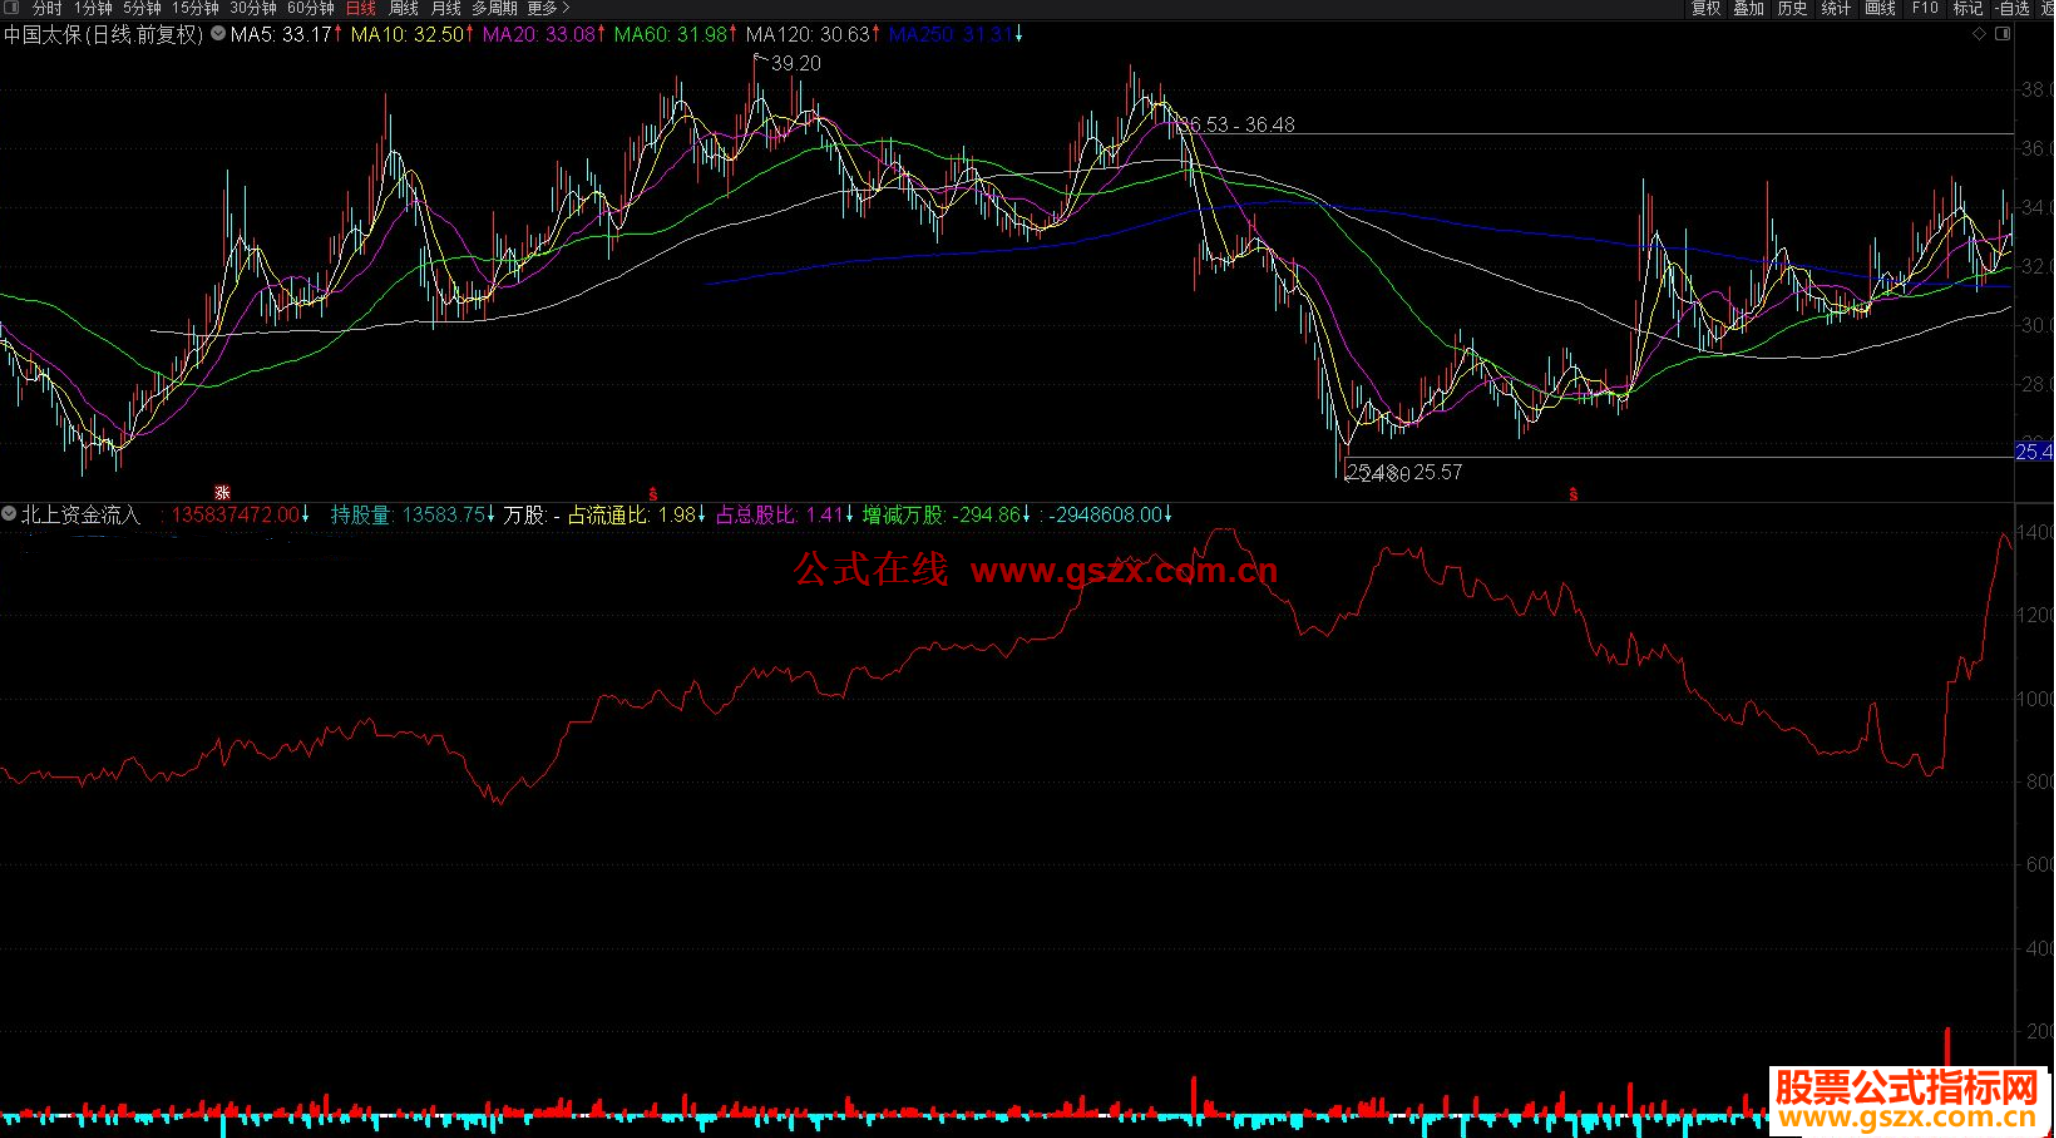Open the 历史 history button
The height and width of the screenshot is (1138, 2056).
tap(1793, 8)
